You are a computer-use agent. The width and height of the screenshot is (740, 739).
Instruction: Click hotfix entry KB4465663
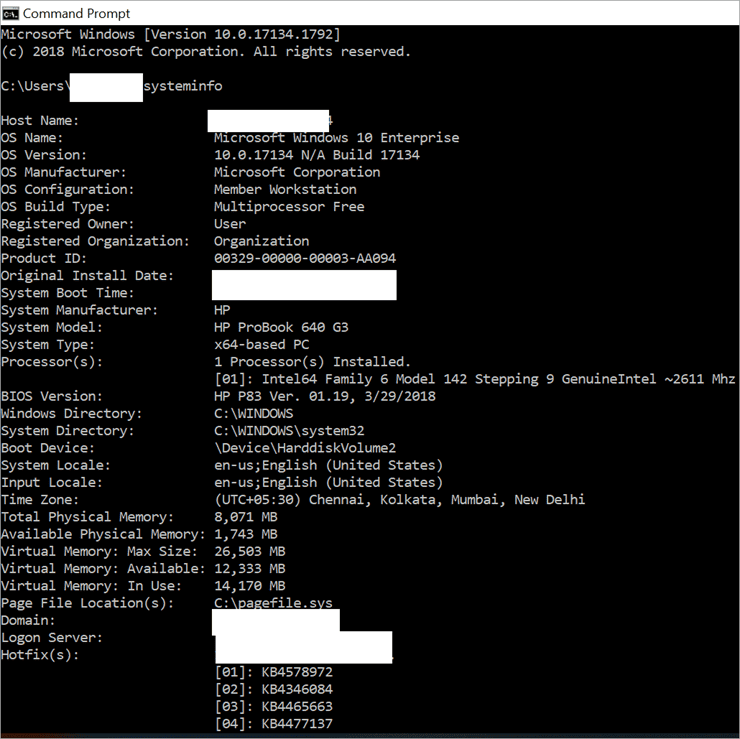point(274,706)
